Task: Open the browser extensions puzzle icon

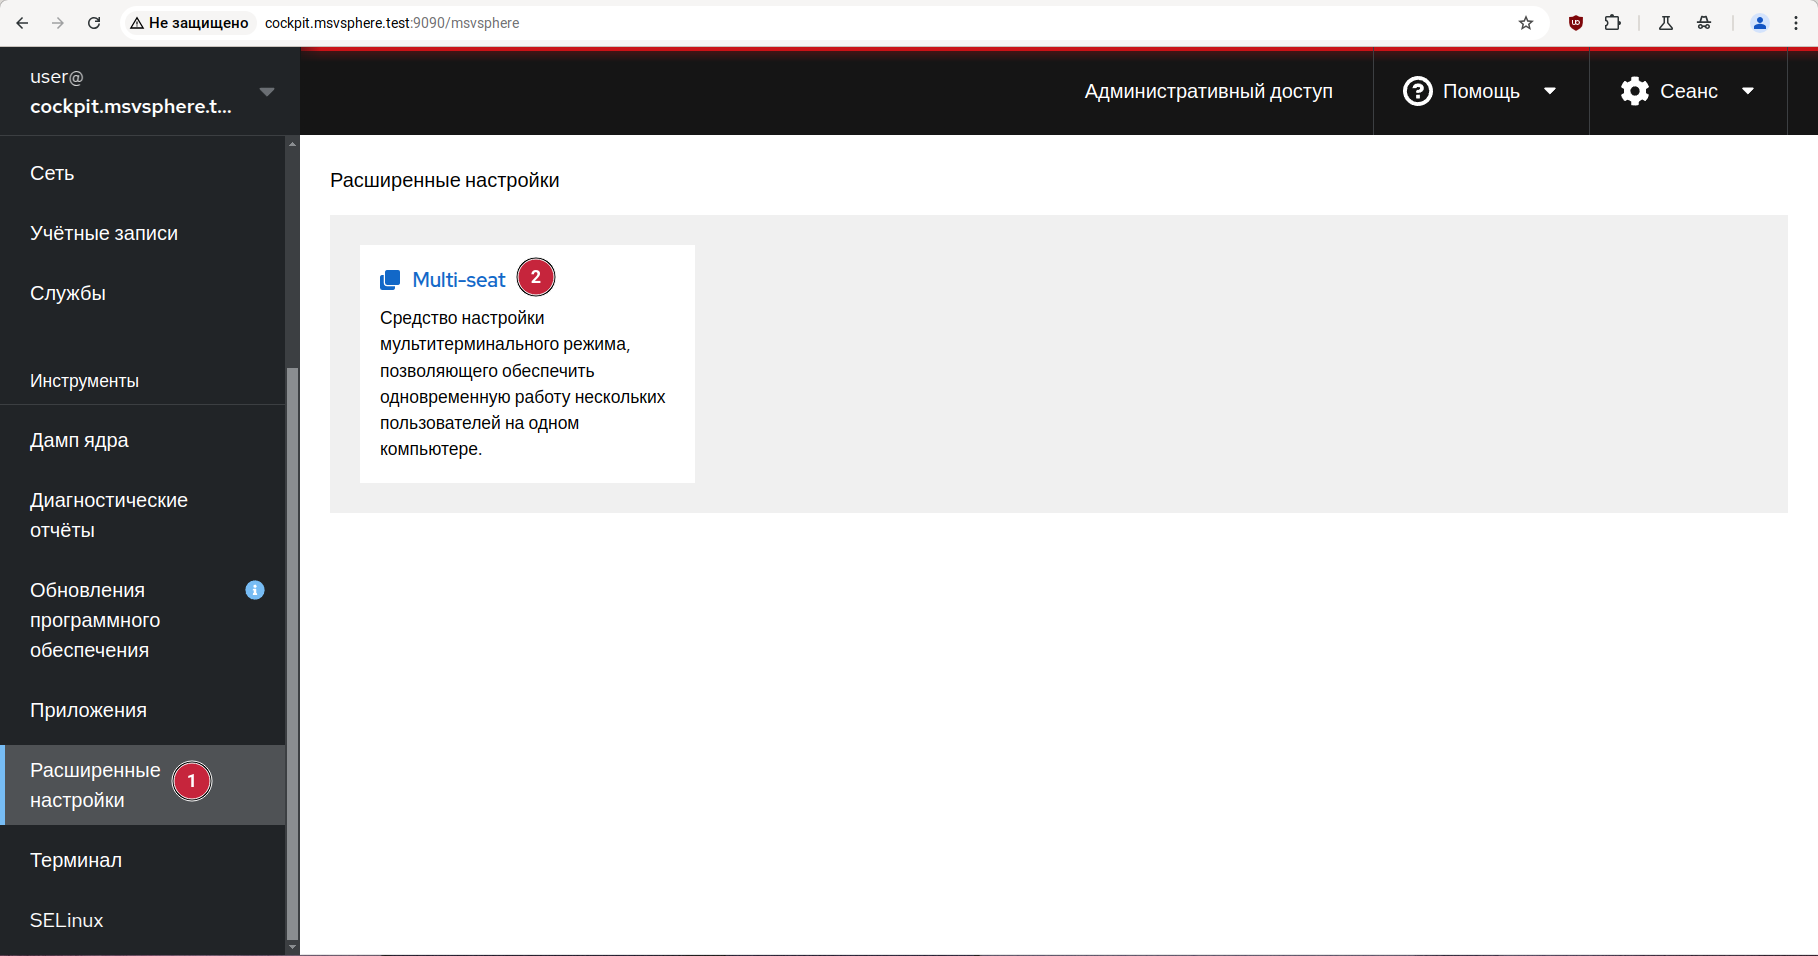Action: (1613, 23)
